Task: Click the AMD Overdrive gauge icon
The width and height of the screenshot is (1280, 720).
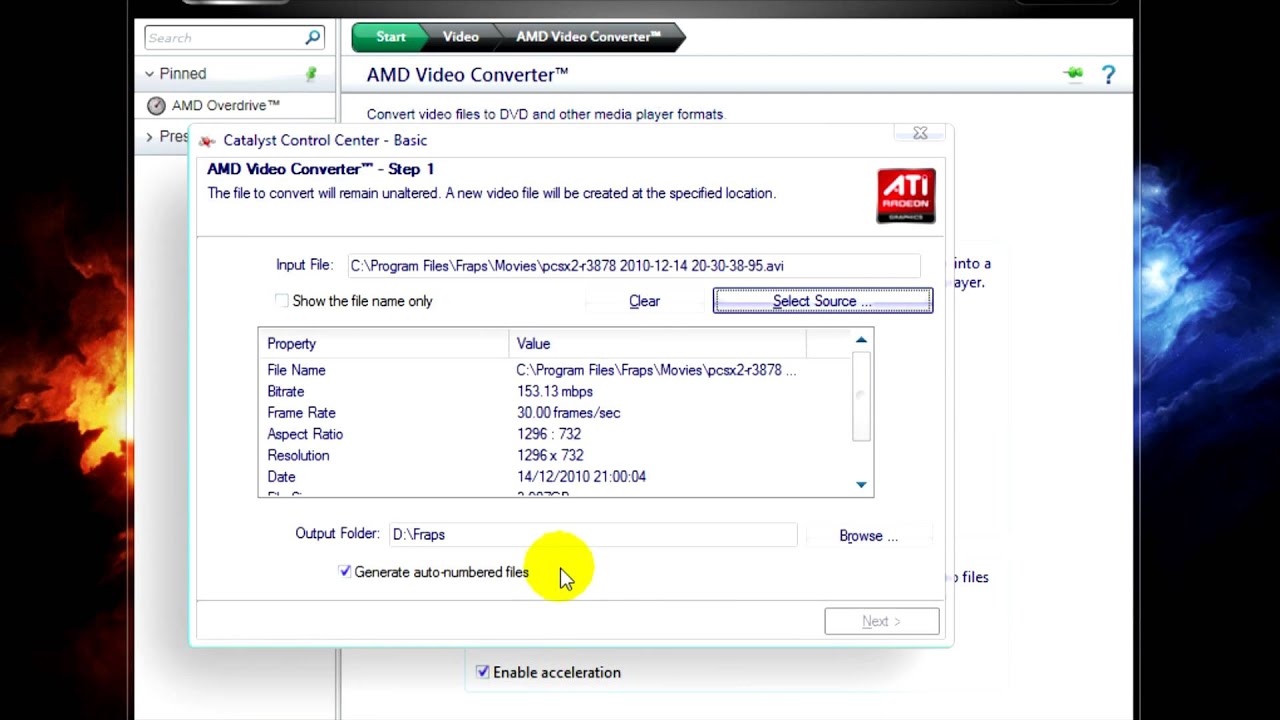Action: (x=156, y=106)
